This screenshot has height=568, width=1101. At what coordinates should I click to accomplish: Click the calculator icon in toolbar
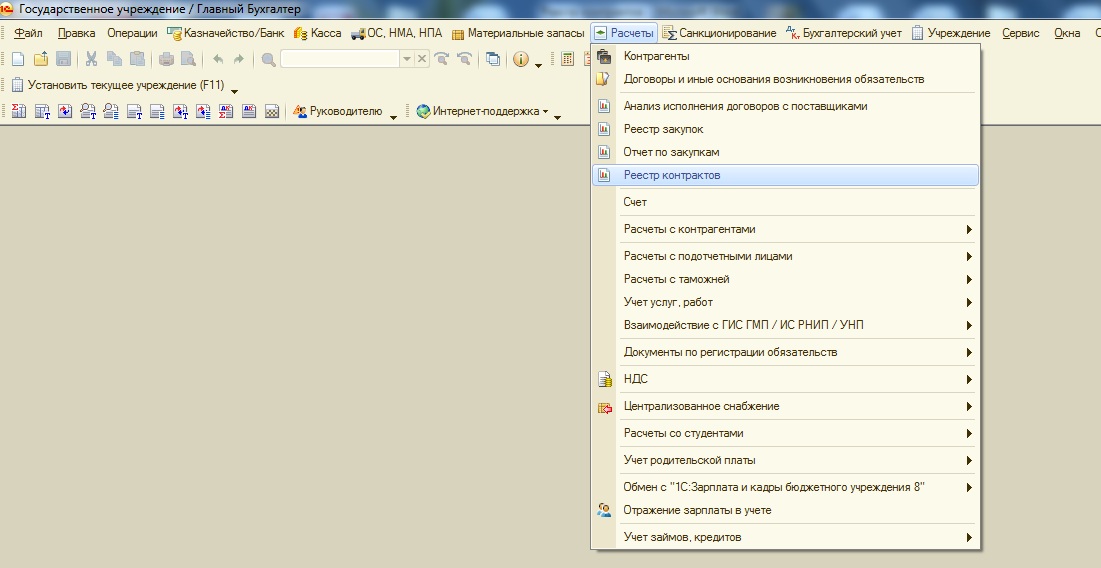tap(568, 59)
